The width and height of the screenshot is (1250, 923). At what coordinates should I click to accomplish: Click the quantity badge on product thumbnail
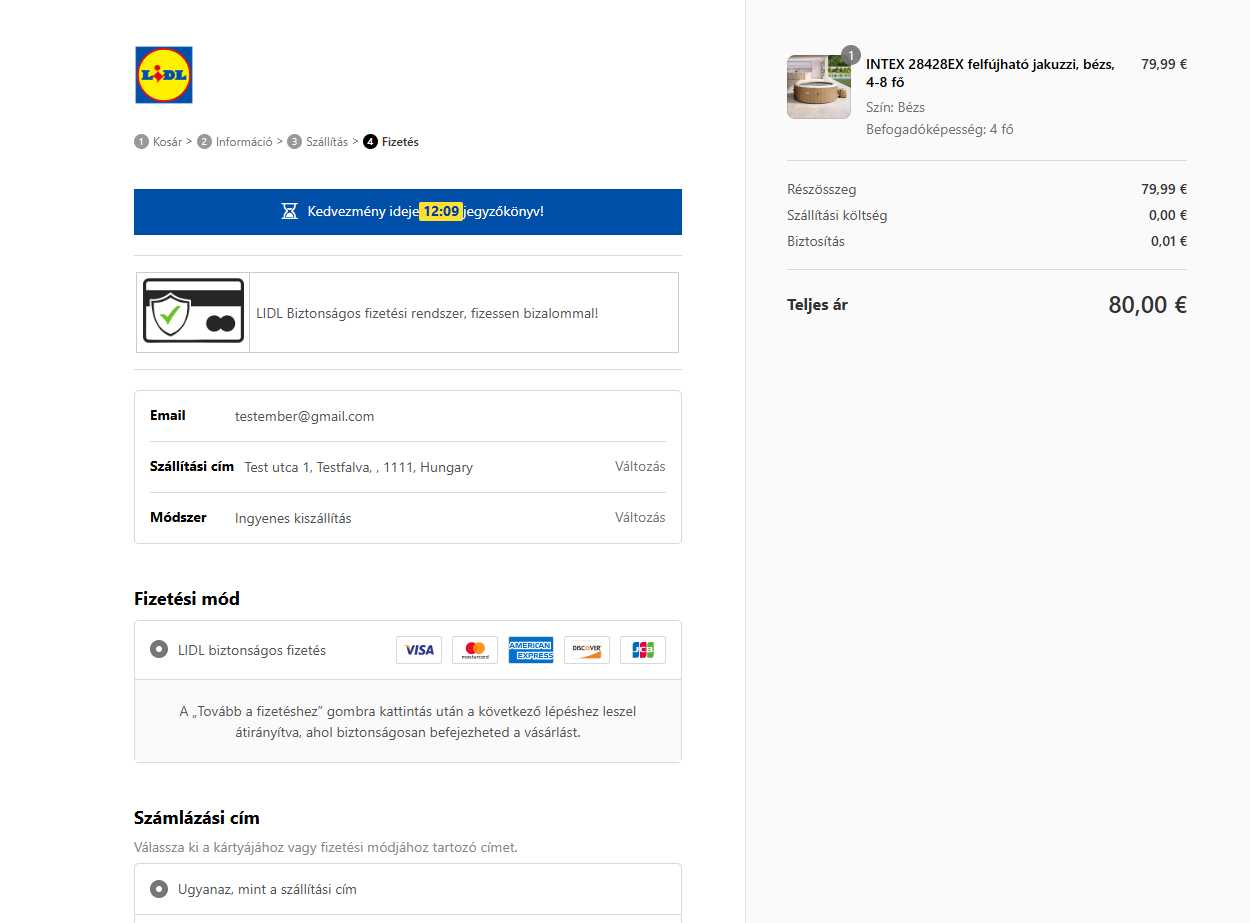850,55
